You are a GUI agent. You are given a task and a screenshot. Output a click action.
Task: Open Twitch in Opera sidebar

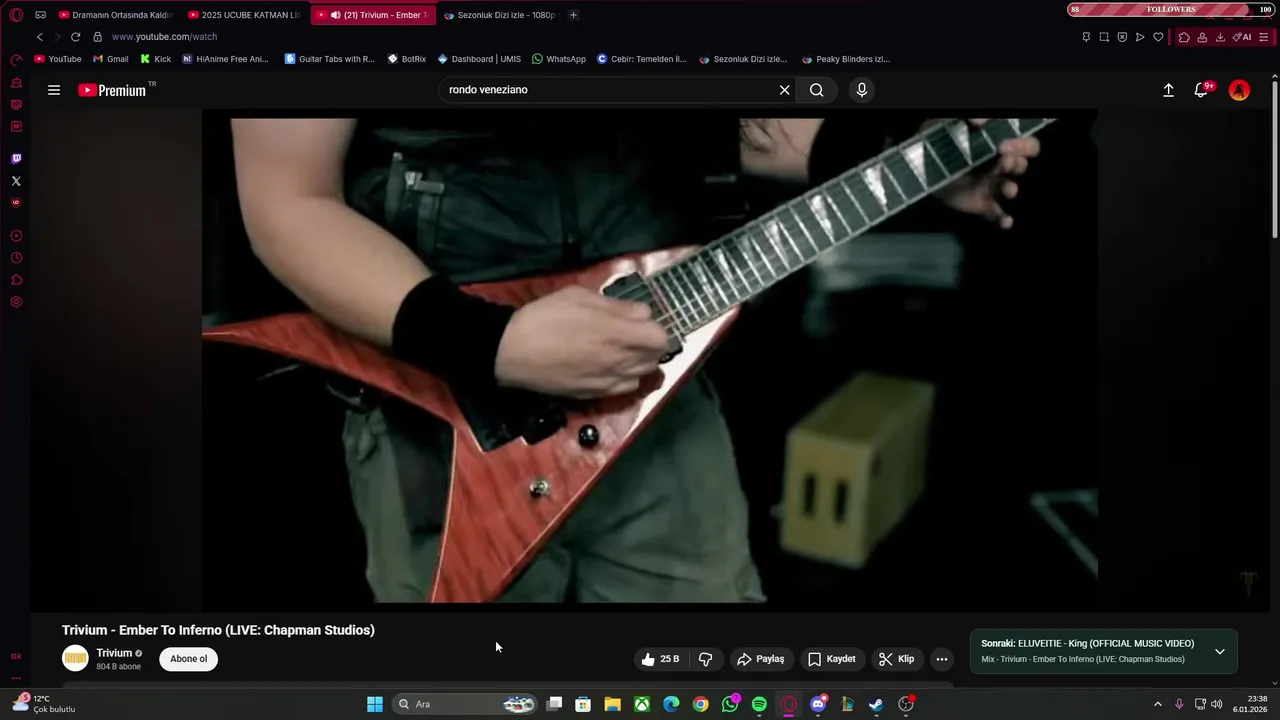tap(16, 159)
